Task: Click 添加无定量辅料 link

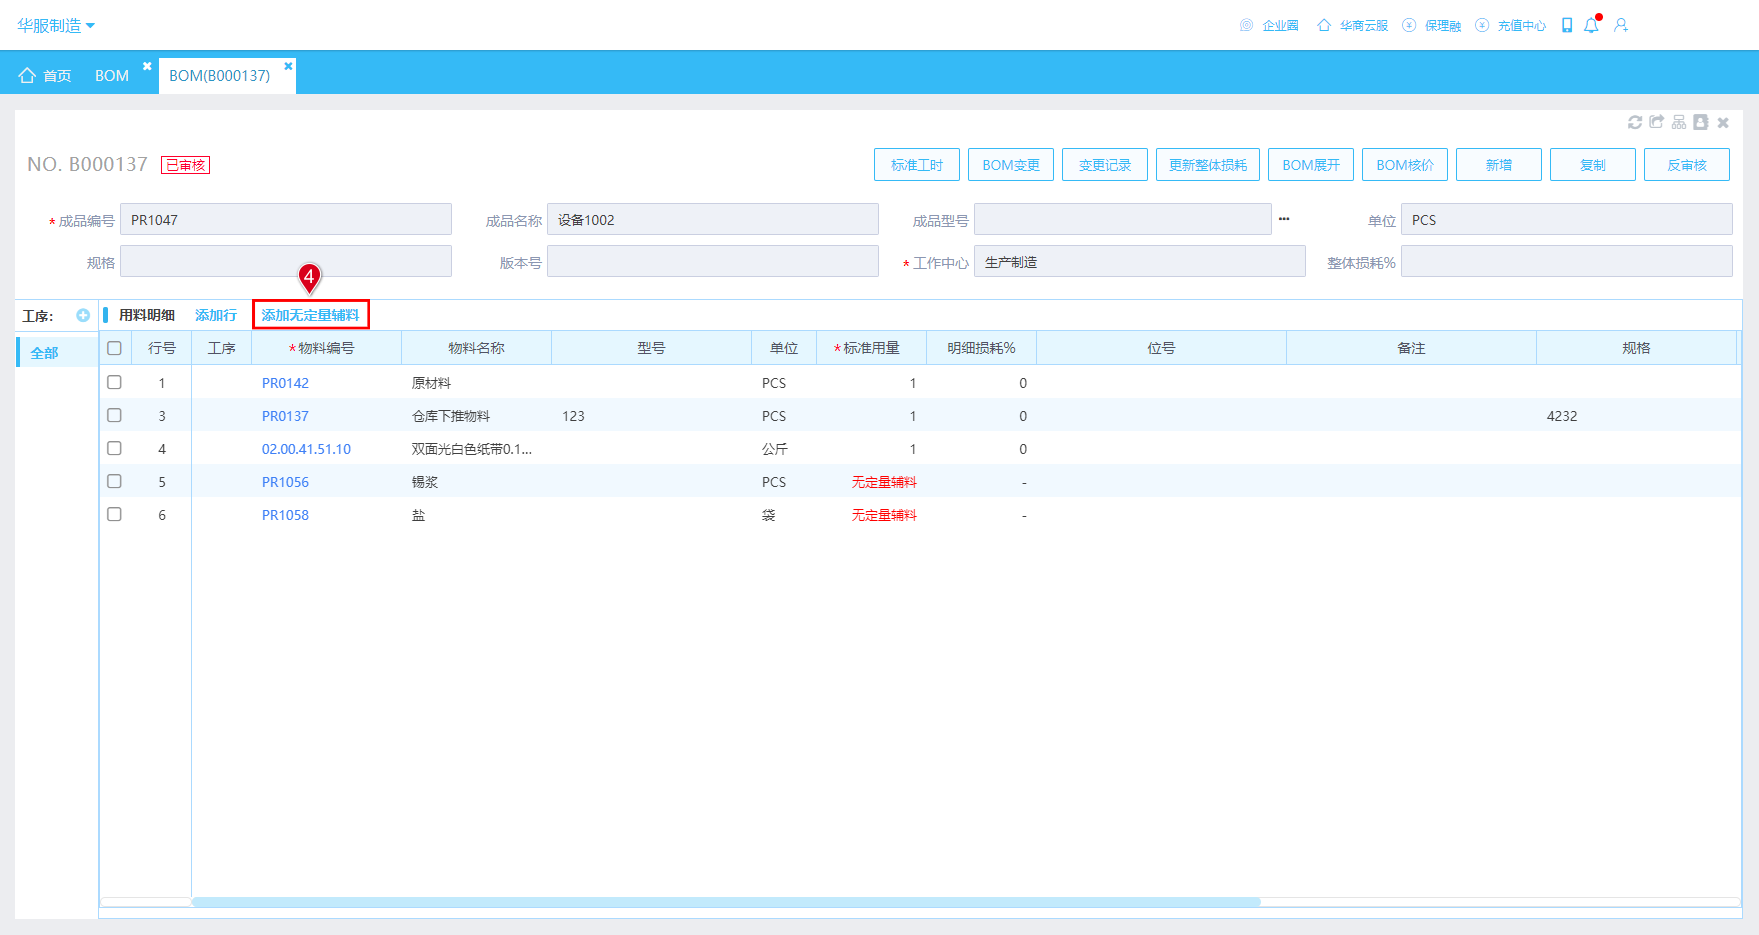Action: tap(310, 315)
